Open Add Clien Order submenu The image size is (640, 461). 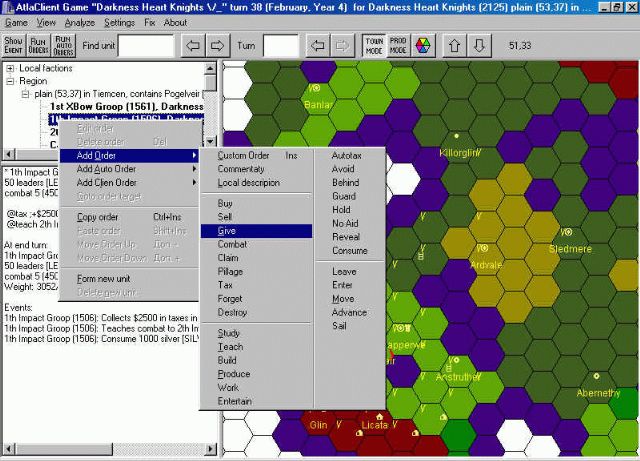(x=130, y=183)
